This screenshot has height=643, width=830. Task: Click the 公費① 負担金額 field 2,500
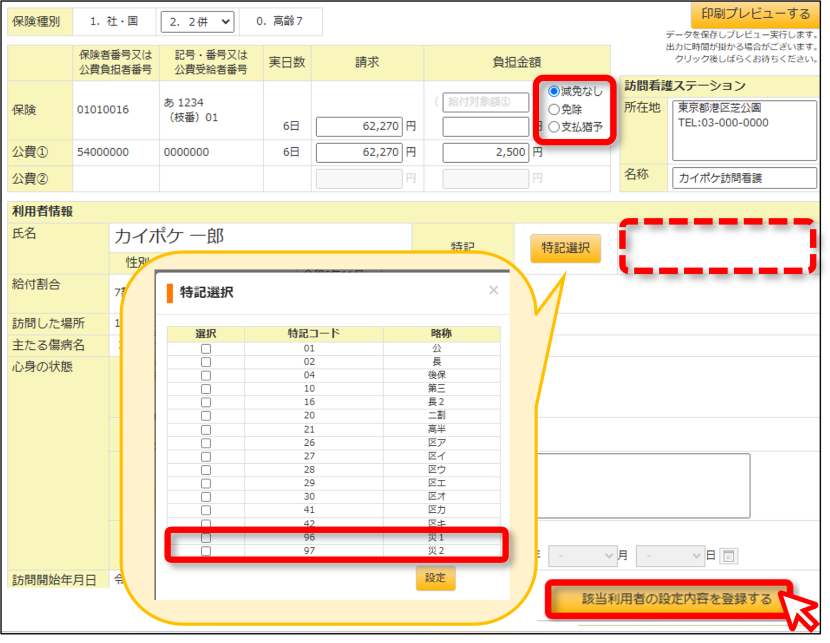click(x=485, y=152)
